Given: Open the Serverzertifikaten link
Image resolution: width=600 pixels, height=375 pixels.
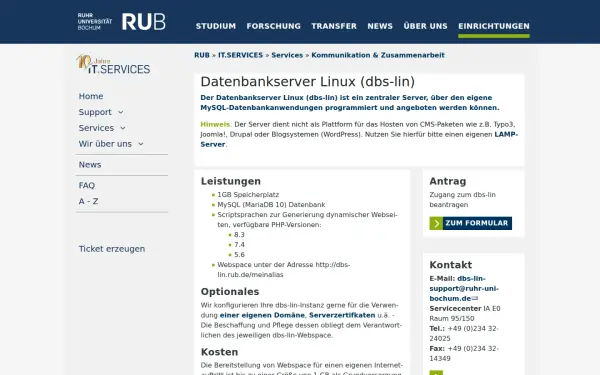Looking at the screenshot, I should pyautogui.click(x=342, y=315).
